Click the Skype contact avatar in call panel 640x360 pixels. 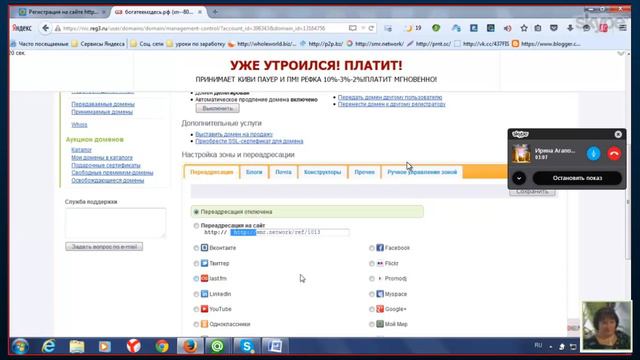(x=521, y=153)
